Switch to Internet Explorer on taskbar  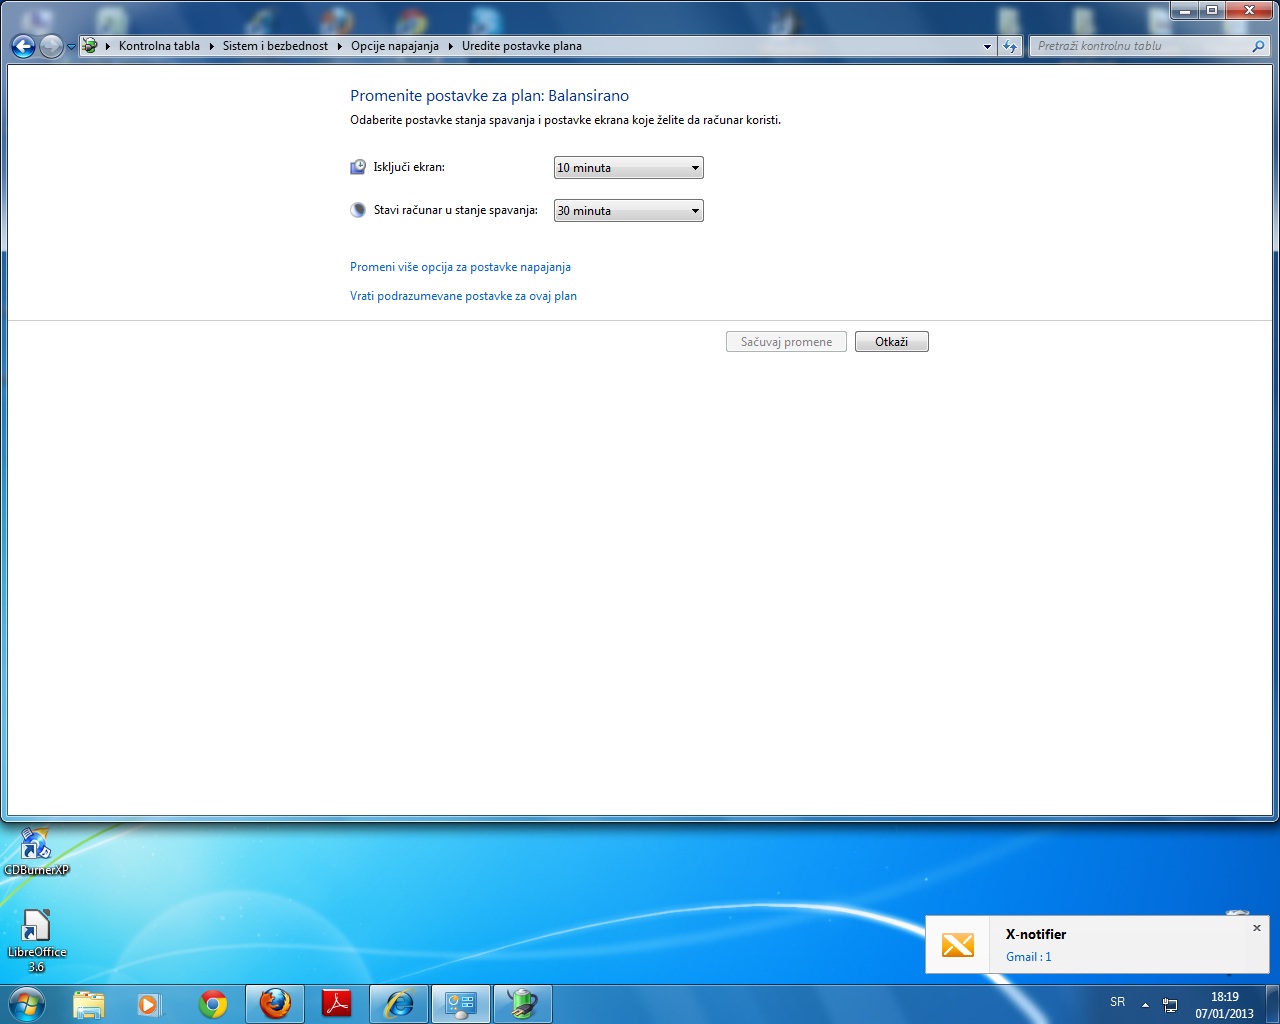(399, 1004)
